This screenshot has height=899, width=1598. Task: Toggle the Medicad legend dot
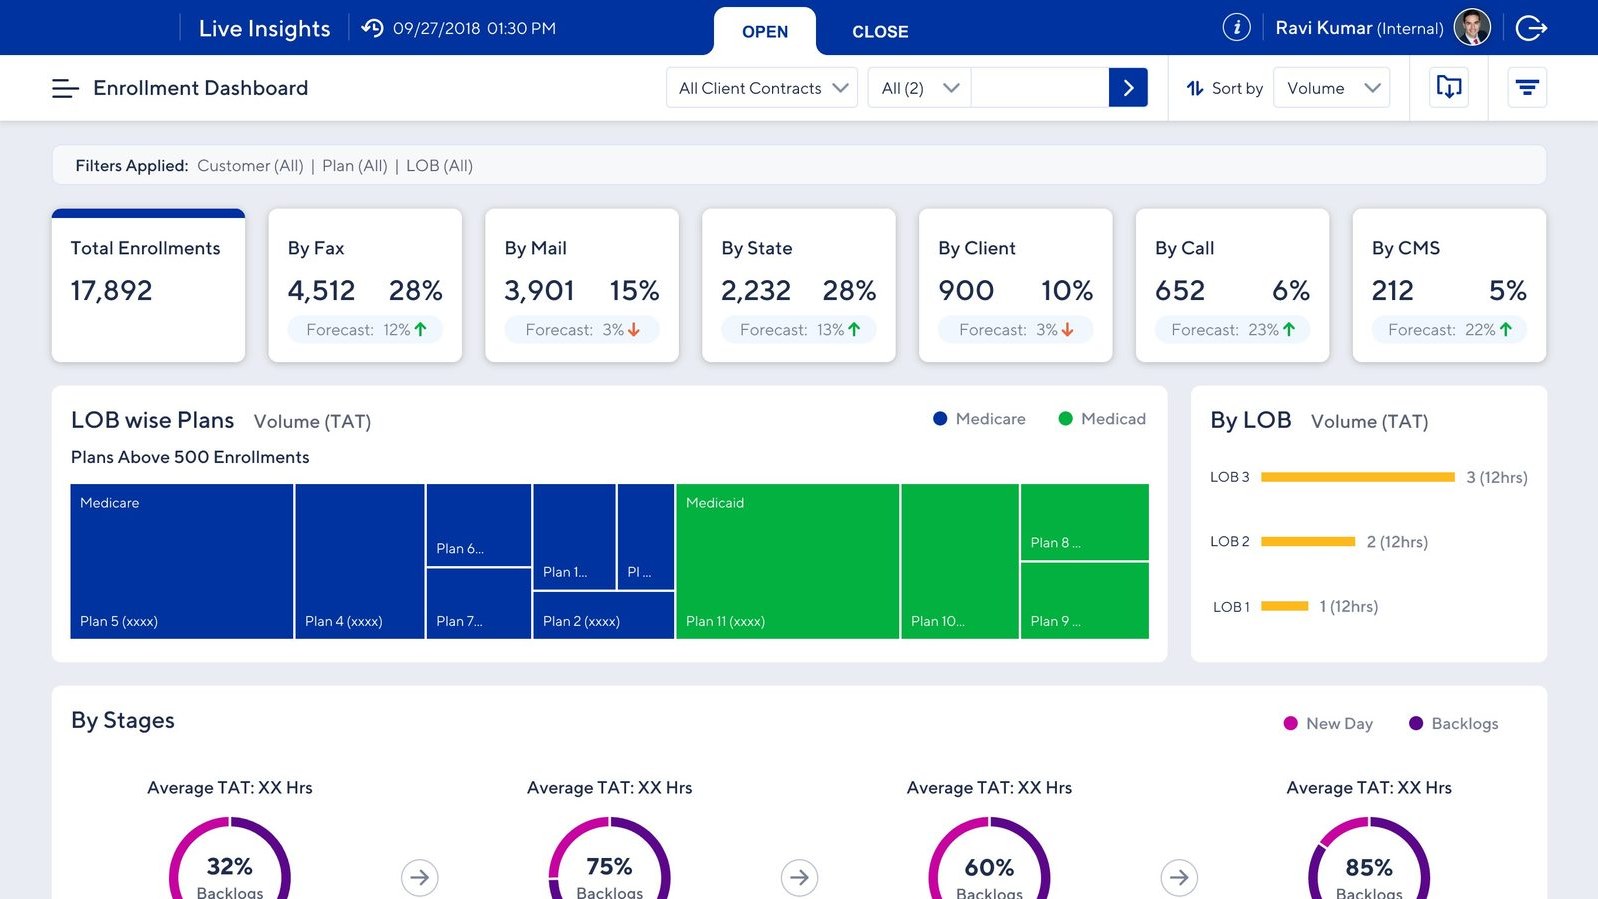tap(1066, 419)
